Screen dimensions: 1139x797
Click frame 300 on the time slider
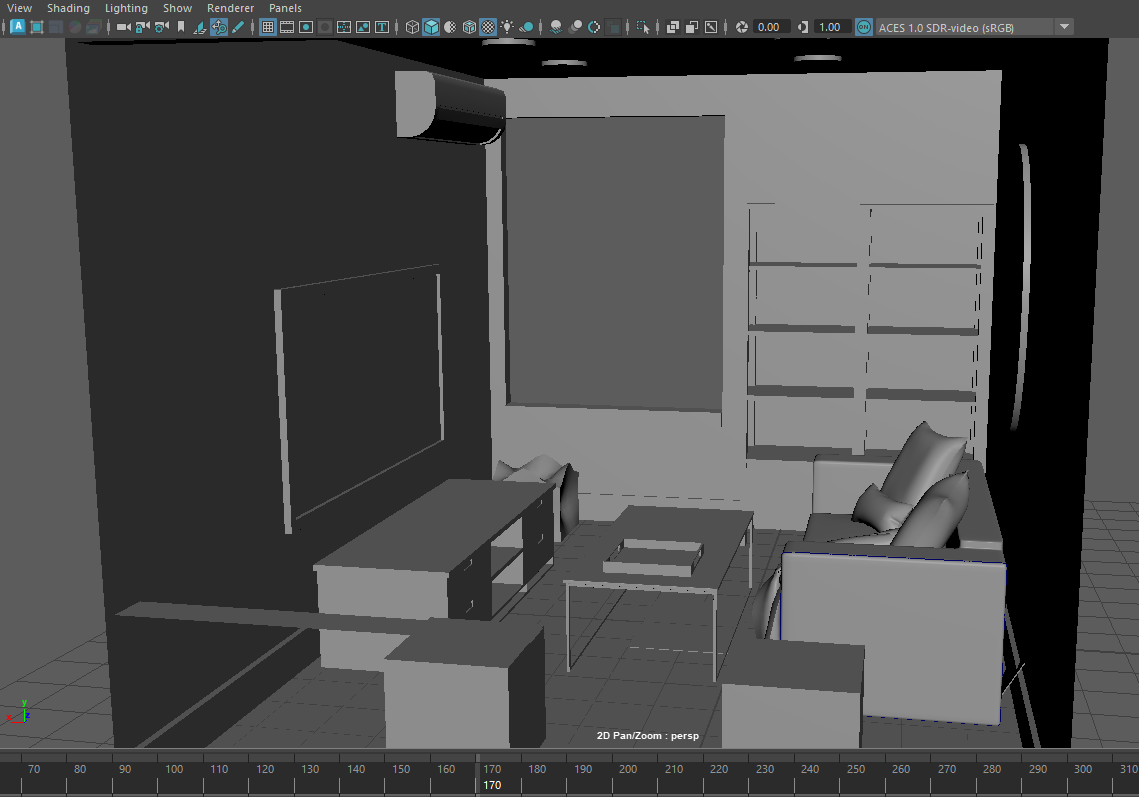click(1083, 769)
